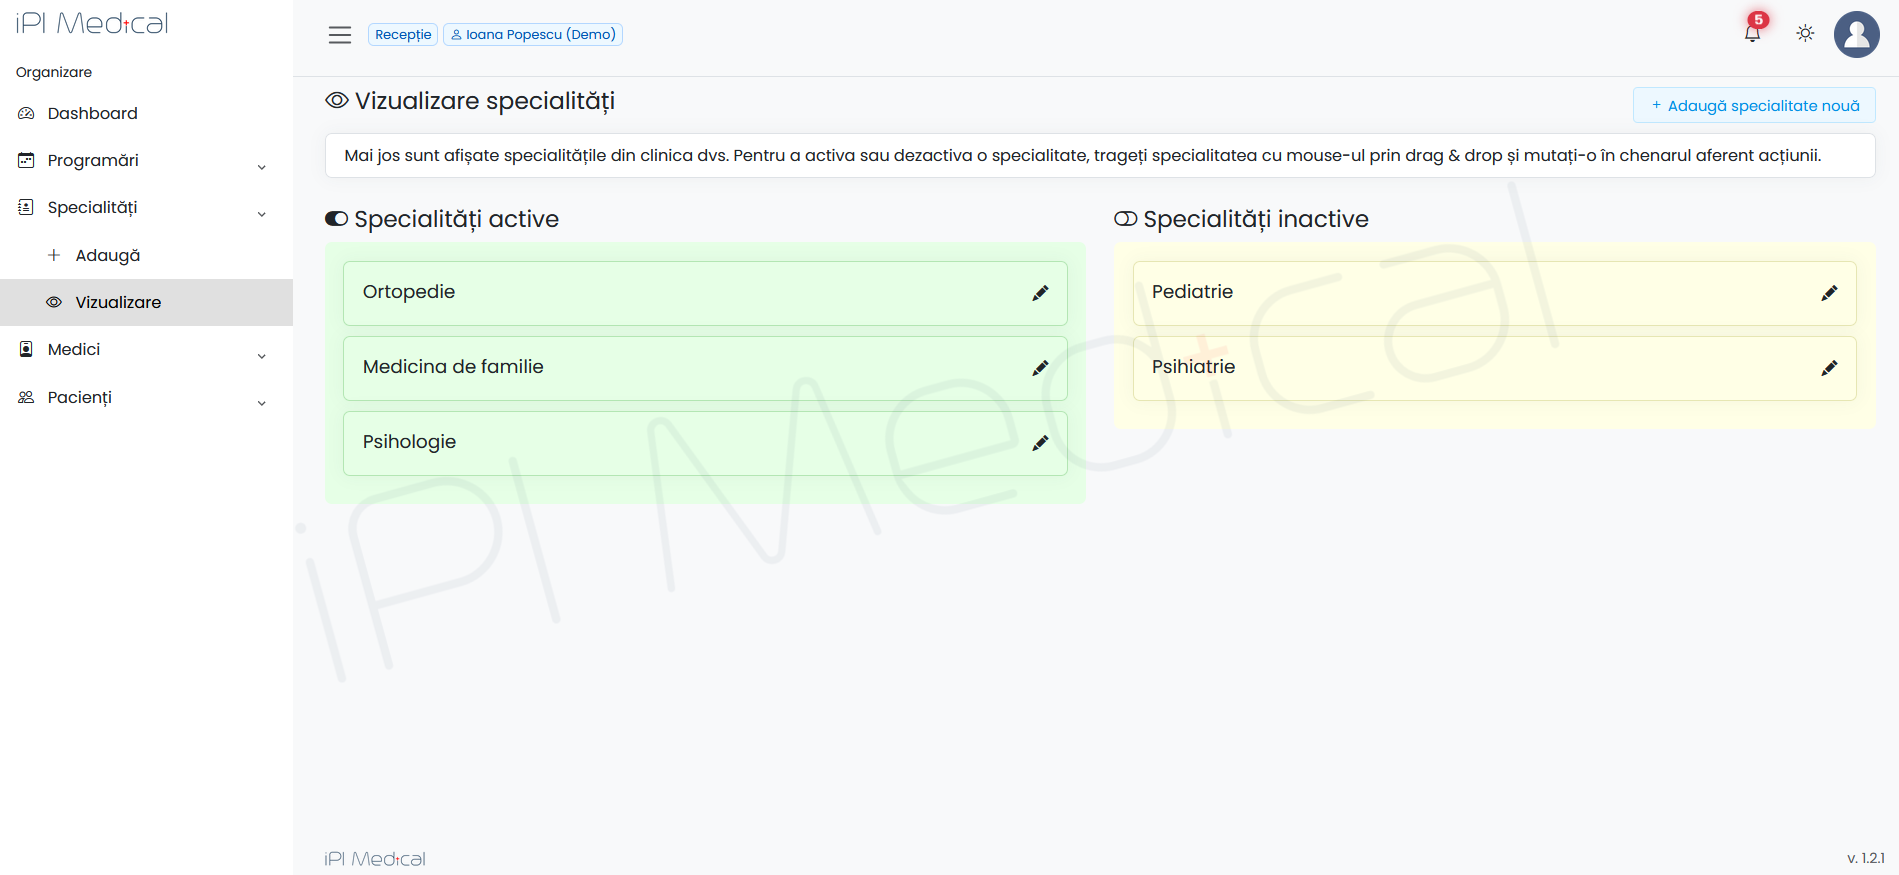The width and height of the screenshot is (1899, 875).
Task: Click the Recepție badge
Action: coord(403,35)
